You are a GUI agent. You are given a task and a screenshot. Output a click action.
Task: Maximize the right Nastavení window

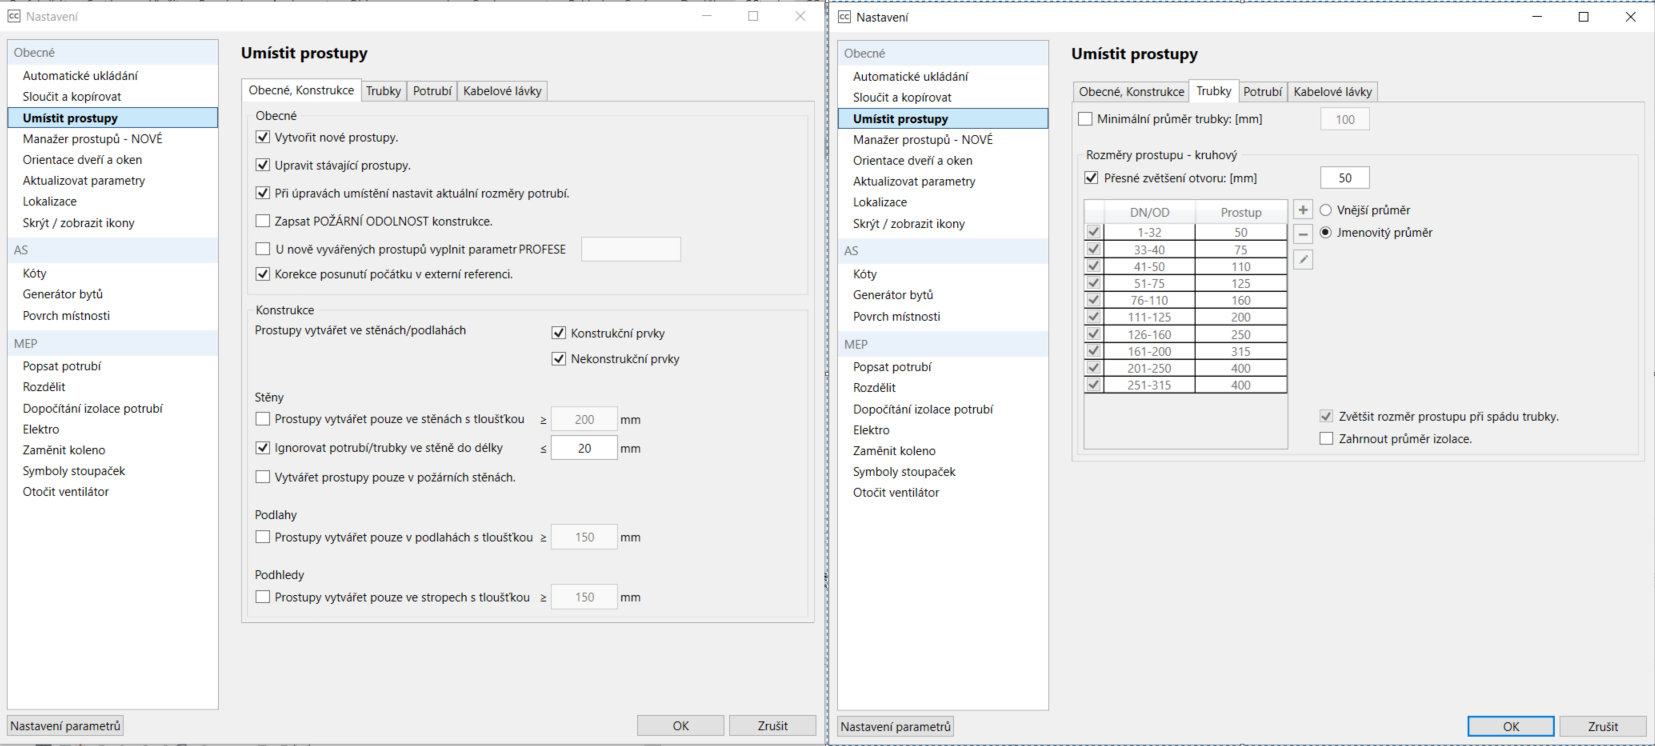tap(1583, 17)
